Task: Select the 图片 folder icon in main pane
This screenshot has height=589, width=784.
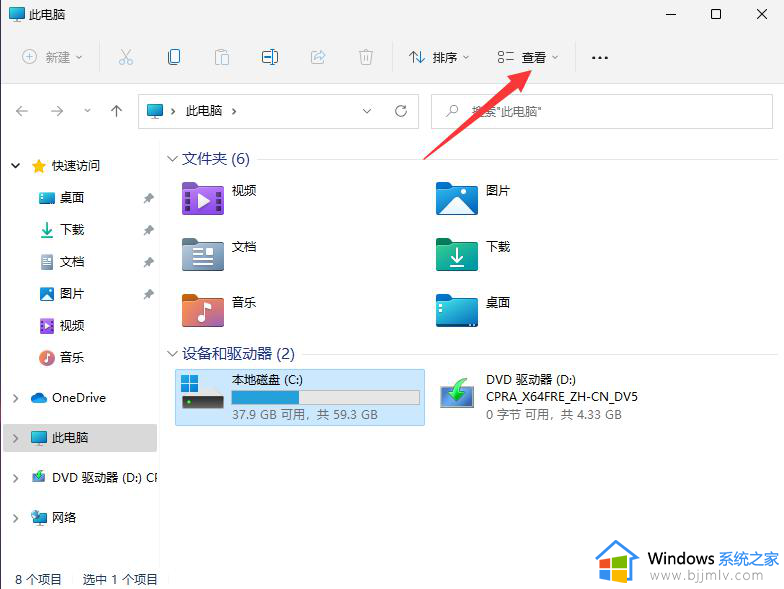Action: click(x=457, y=198)
